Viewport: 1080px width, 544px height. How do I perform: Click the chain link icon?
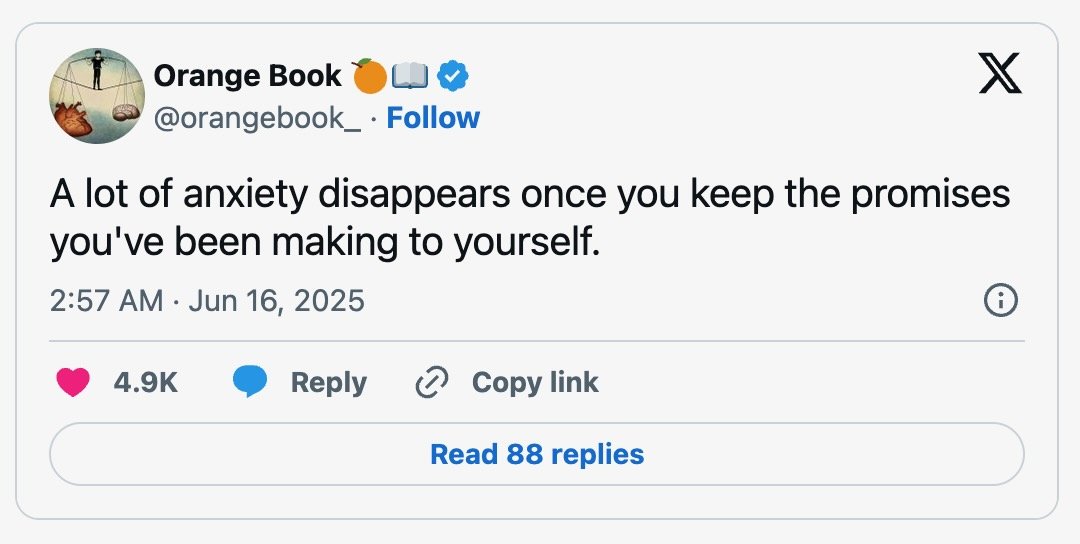click(432, 382)
